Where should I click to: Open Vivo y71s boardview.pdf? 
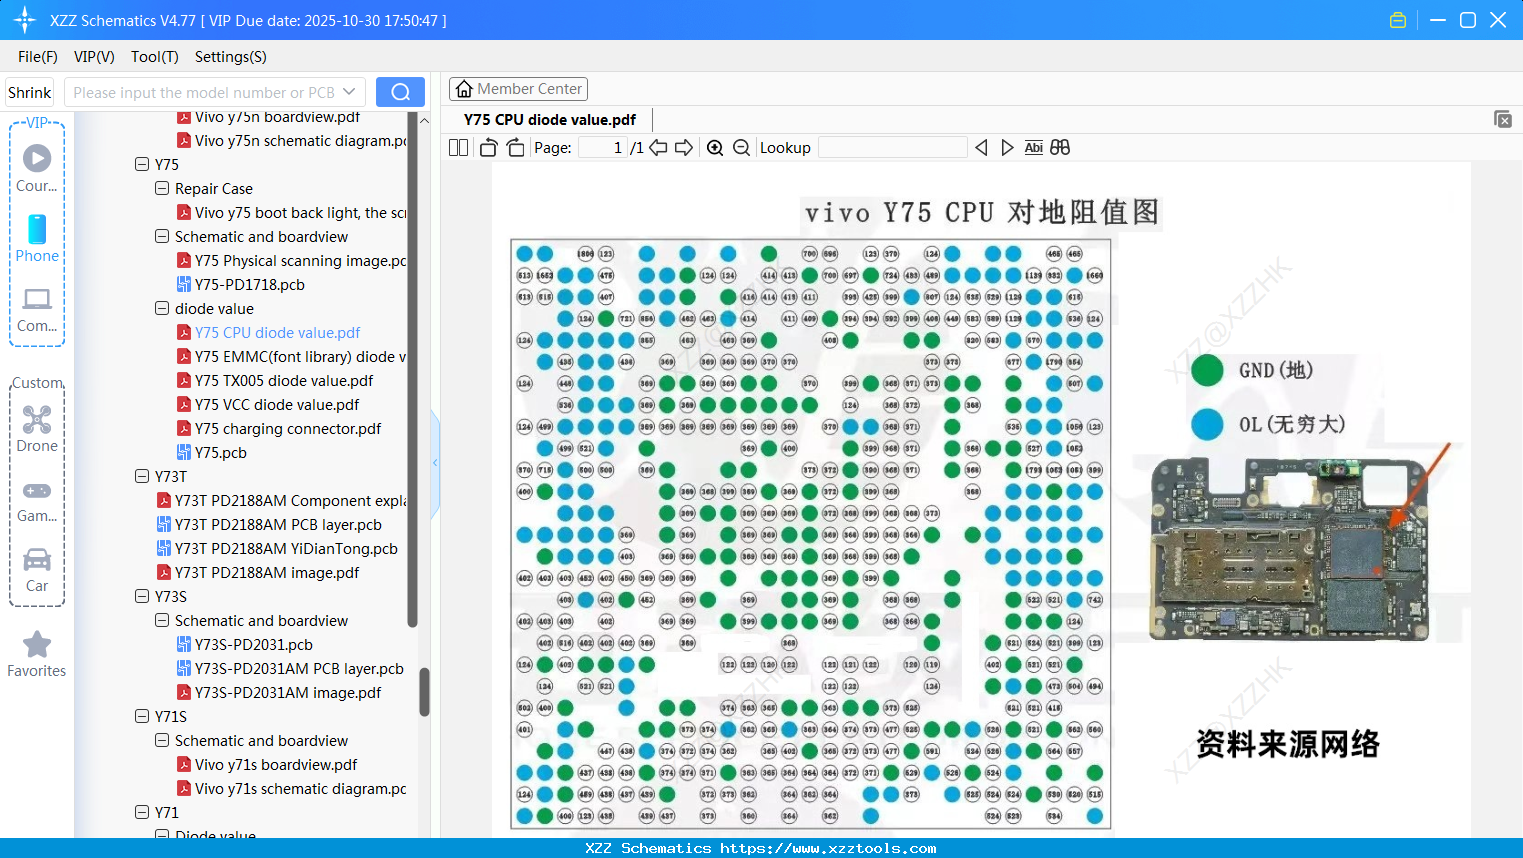pos(267,764)
